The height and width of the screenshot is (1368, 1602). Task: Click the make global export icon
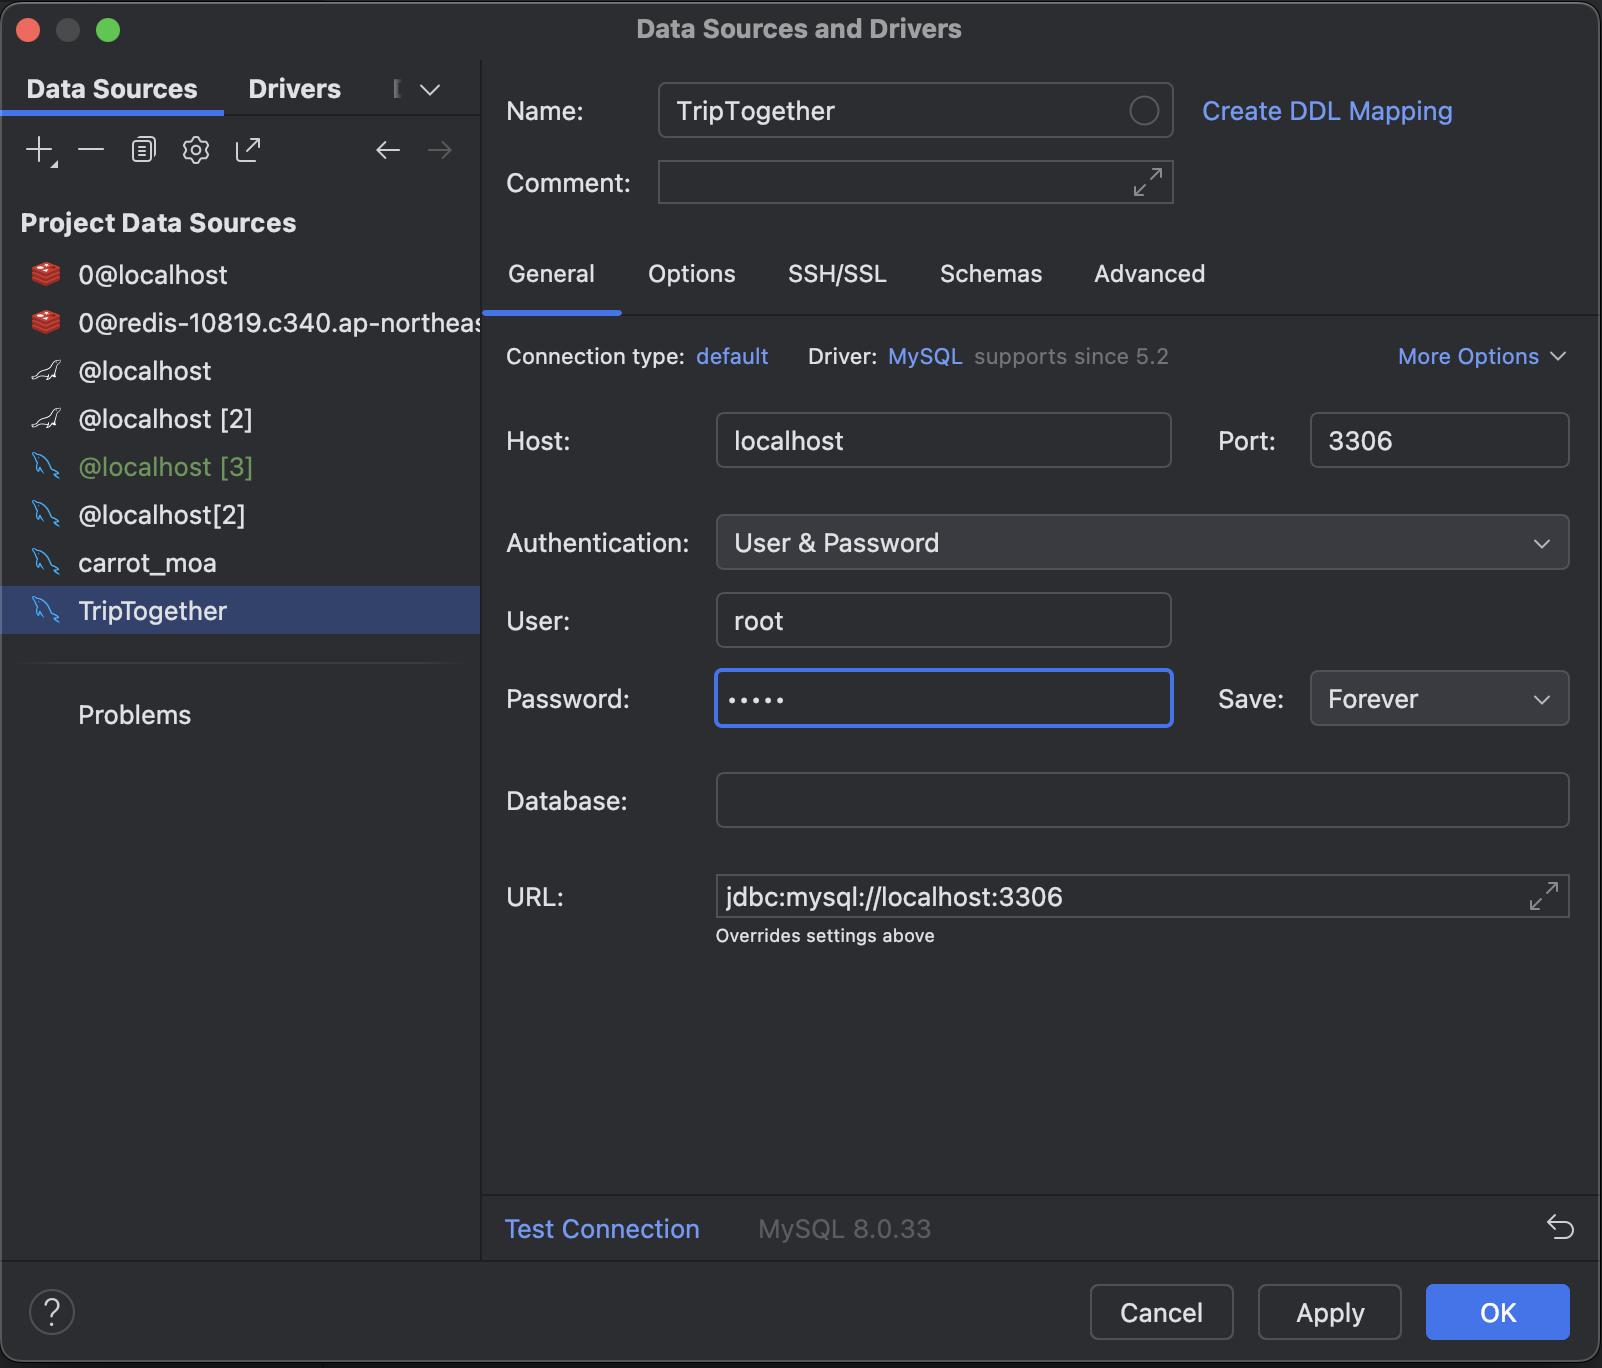coord(247,150)
